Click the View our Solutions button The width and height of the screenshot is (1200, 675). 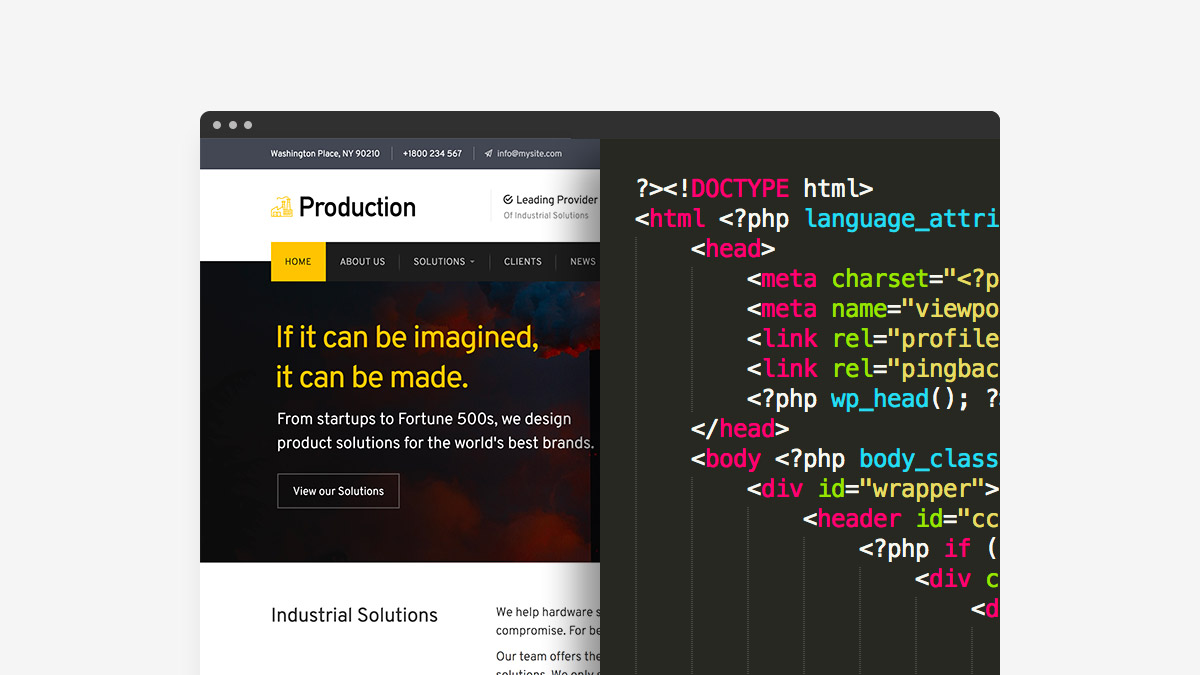338,491
